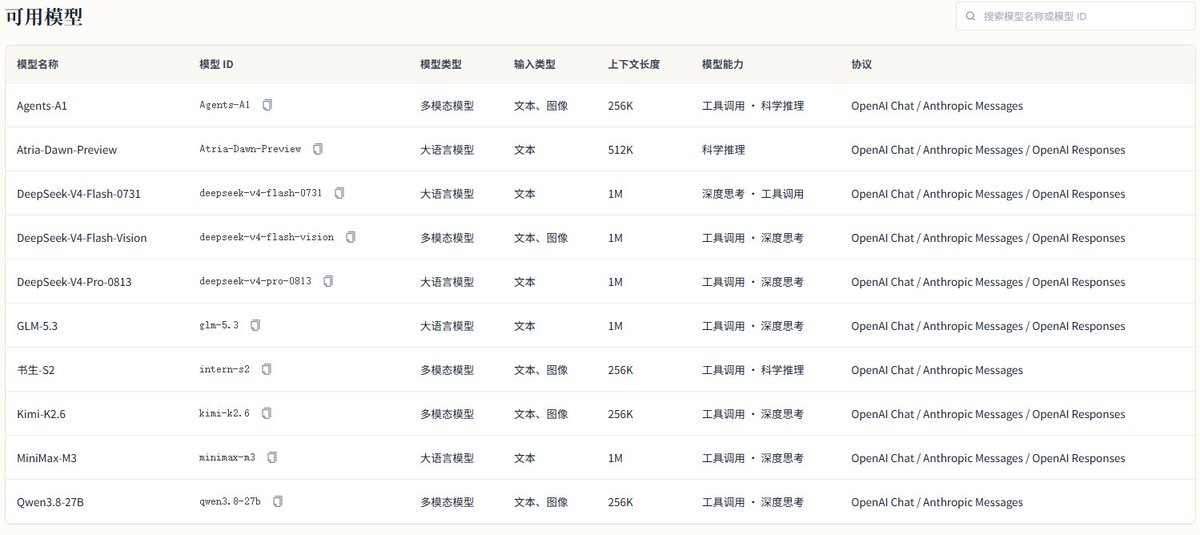Click 多模态模型 type in Agents-A1 row
1200x535 pixels.
point(447,105)
